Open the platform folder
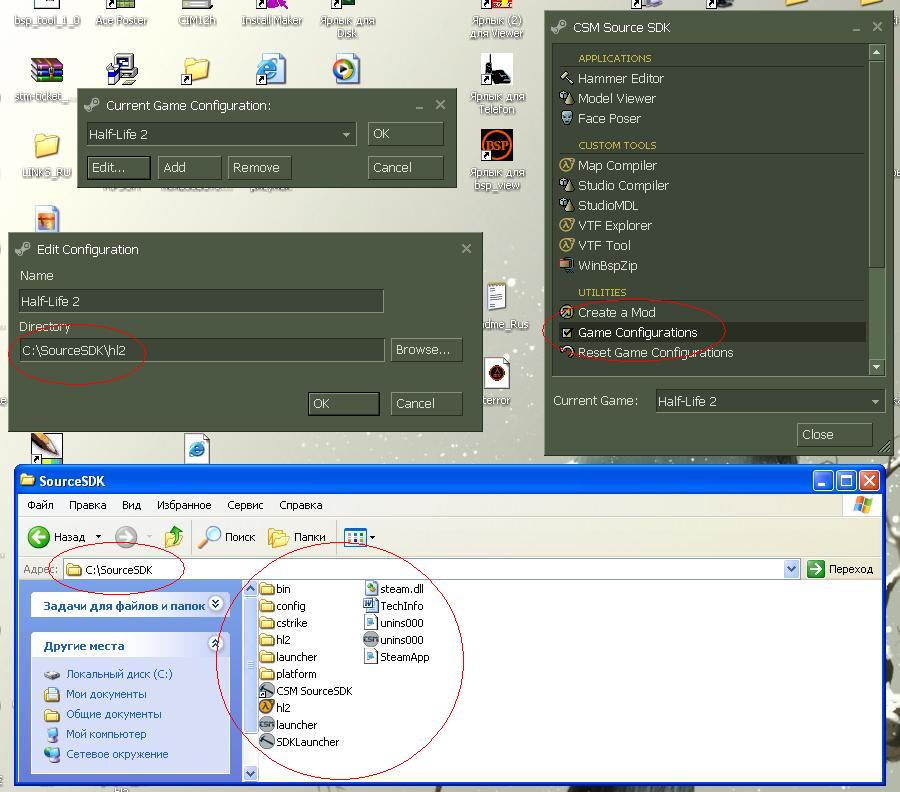900x792 pixels. (288, 674)
